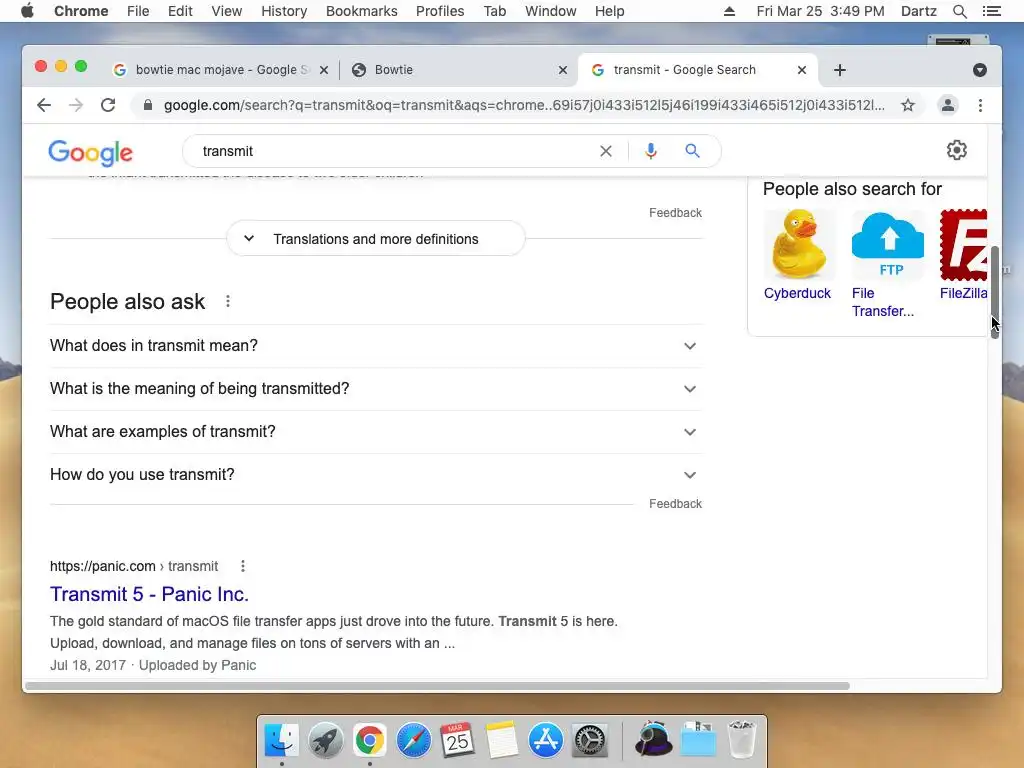Image resolution: width=1024 pixels, height=768 pixels.
Task: Open Finder from the Dock
Action: (282, 741)
